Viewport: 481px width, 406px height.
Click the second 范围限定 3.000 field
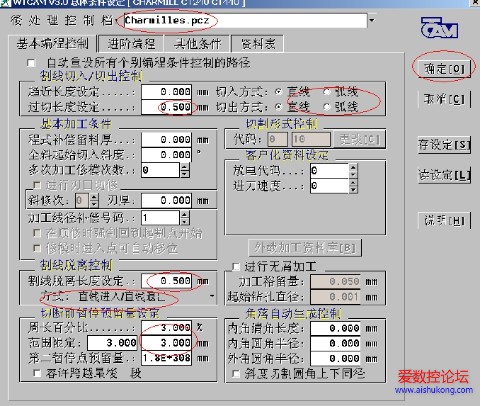(166, 343)
